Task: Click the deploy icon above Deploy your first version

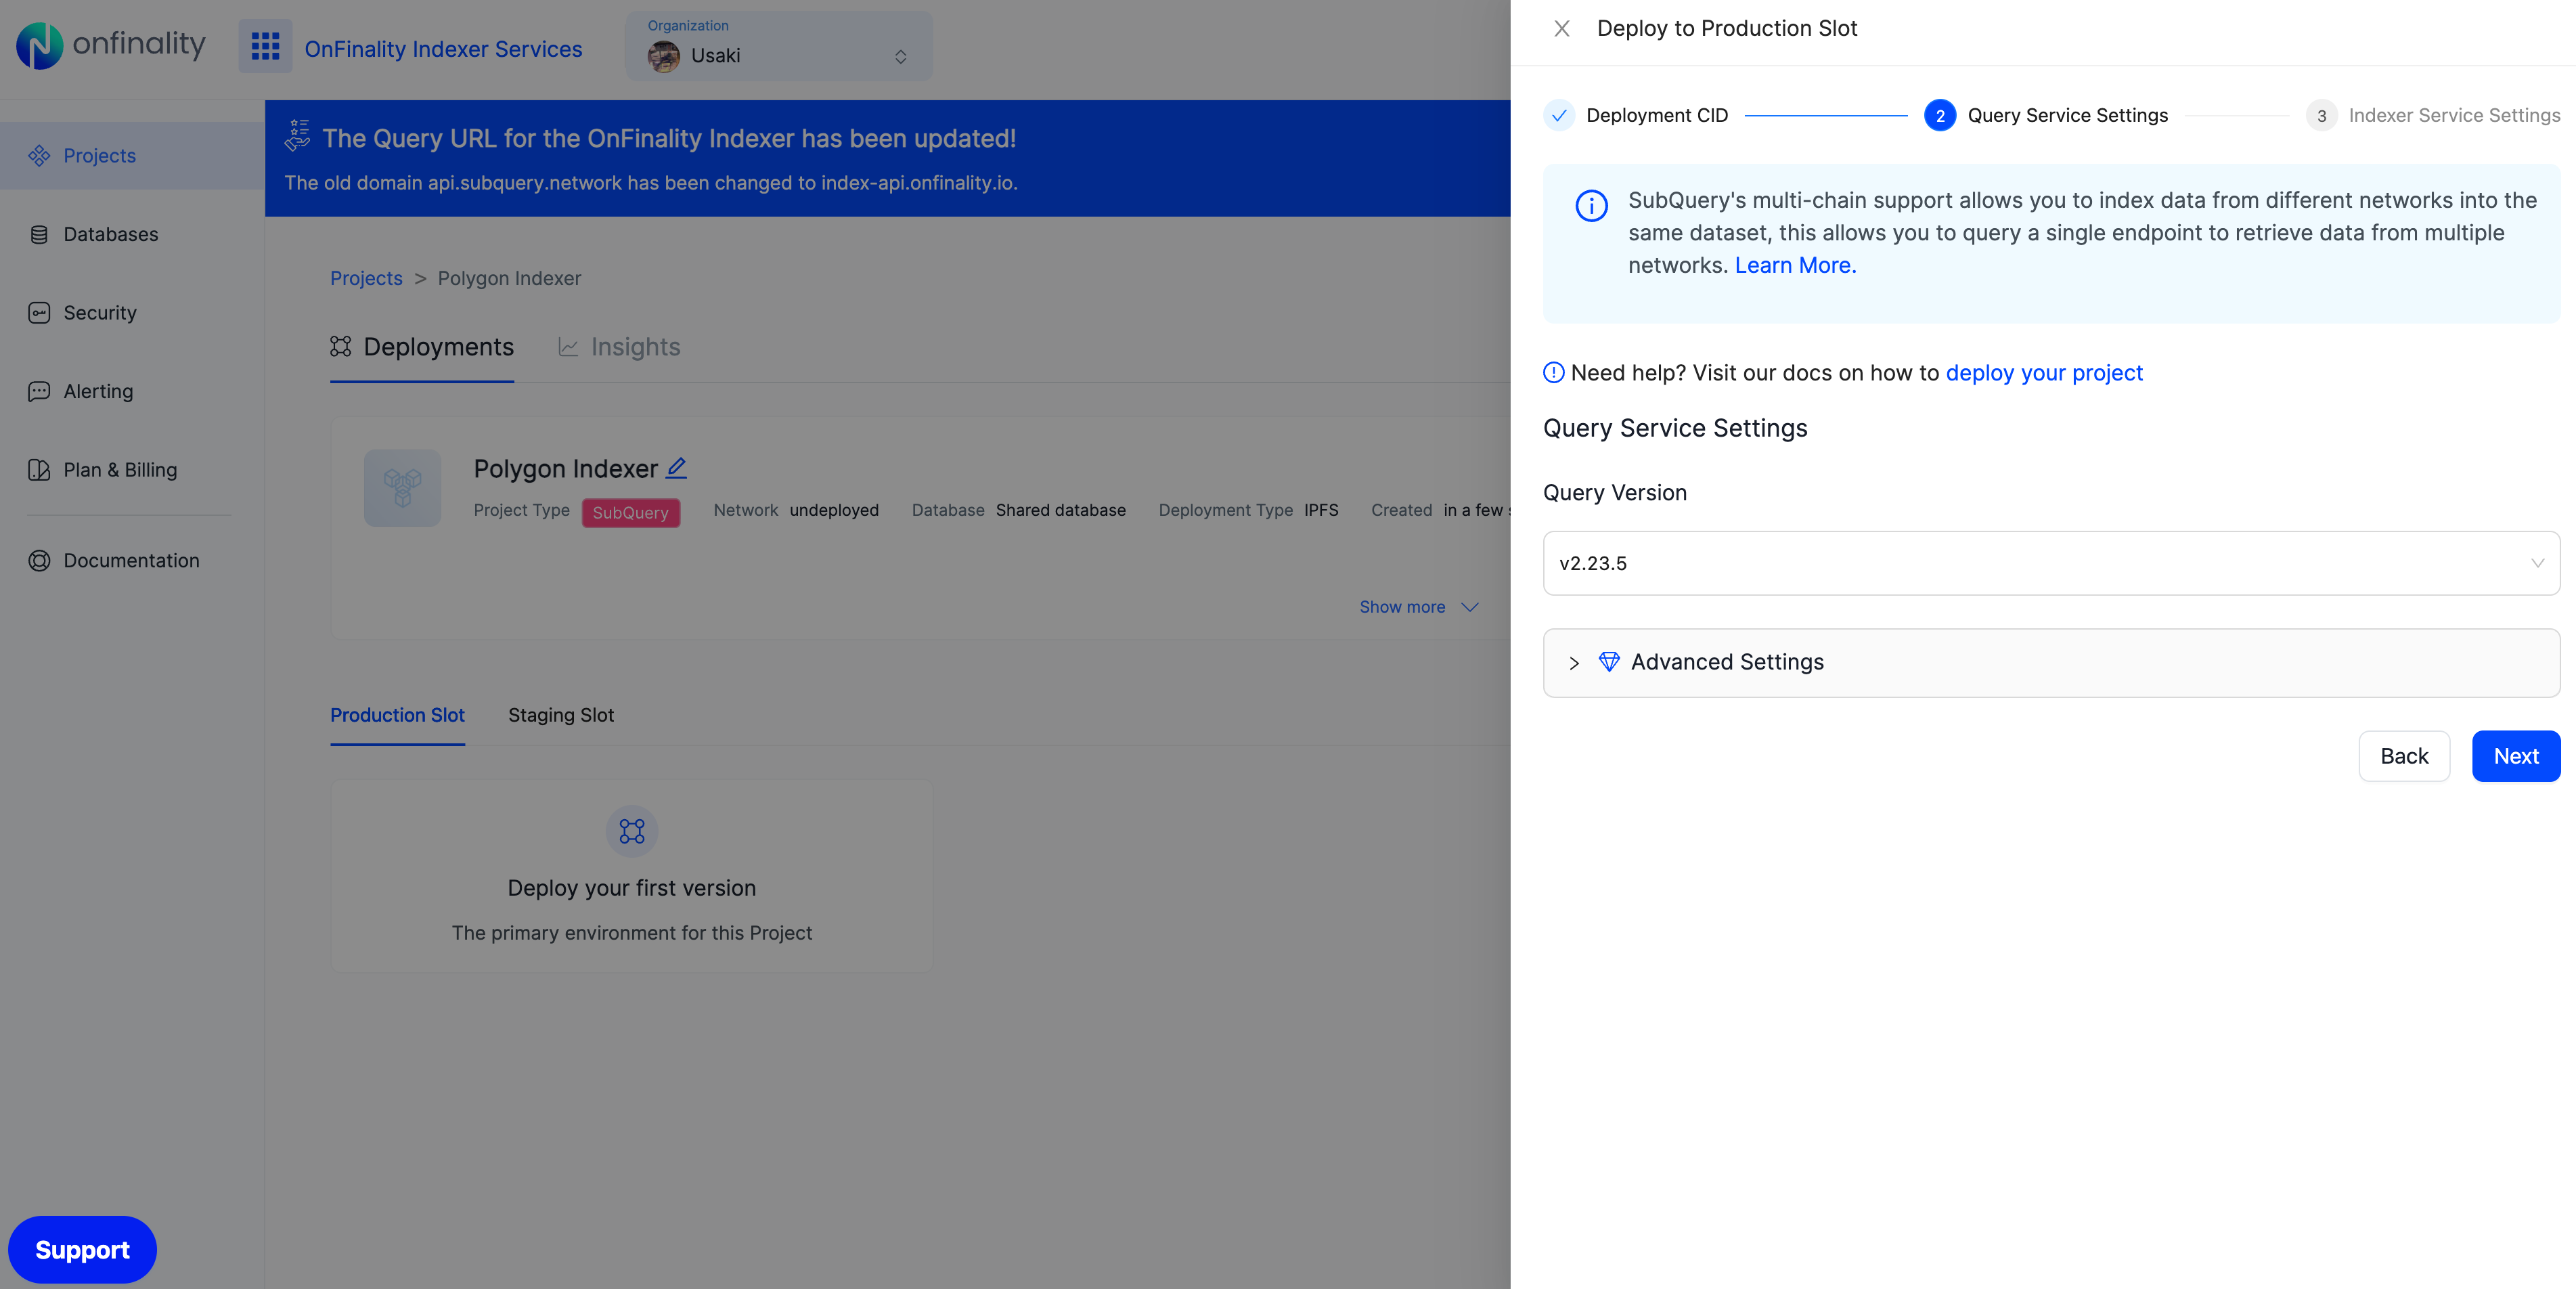Action: click(631, 831)
